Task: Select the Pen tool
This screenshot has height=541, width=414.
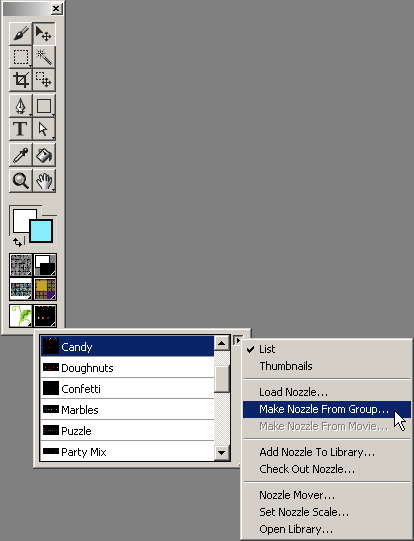Action: click(x=21, y=106)
